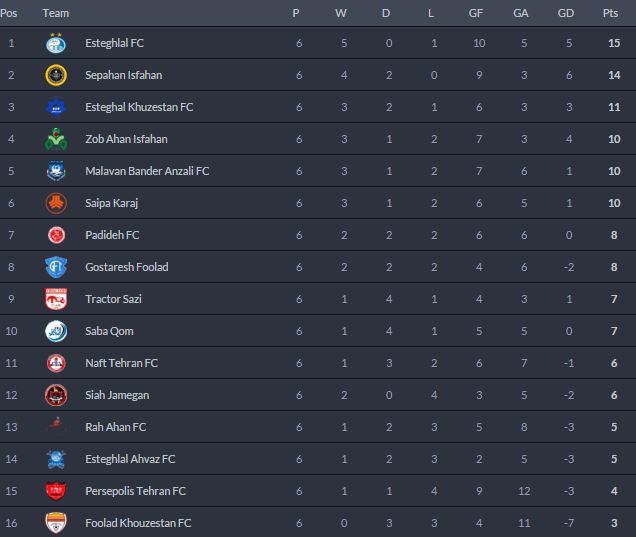Open the Naft Tehran FC team link

(122, 363)
